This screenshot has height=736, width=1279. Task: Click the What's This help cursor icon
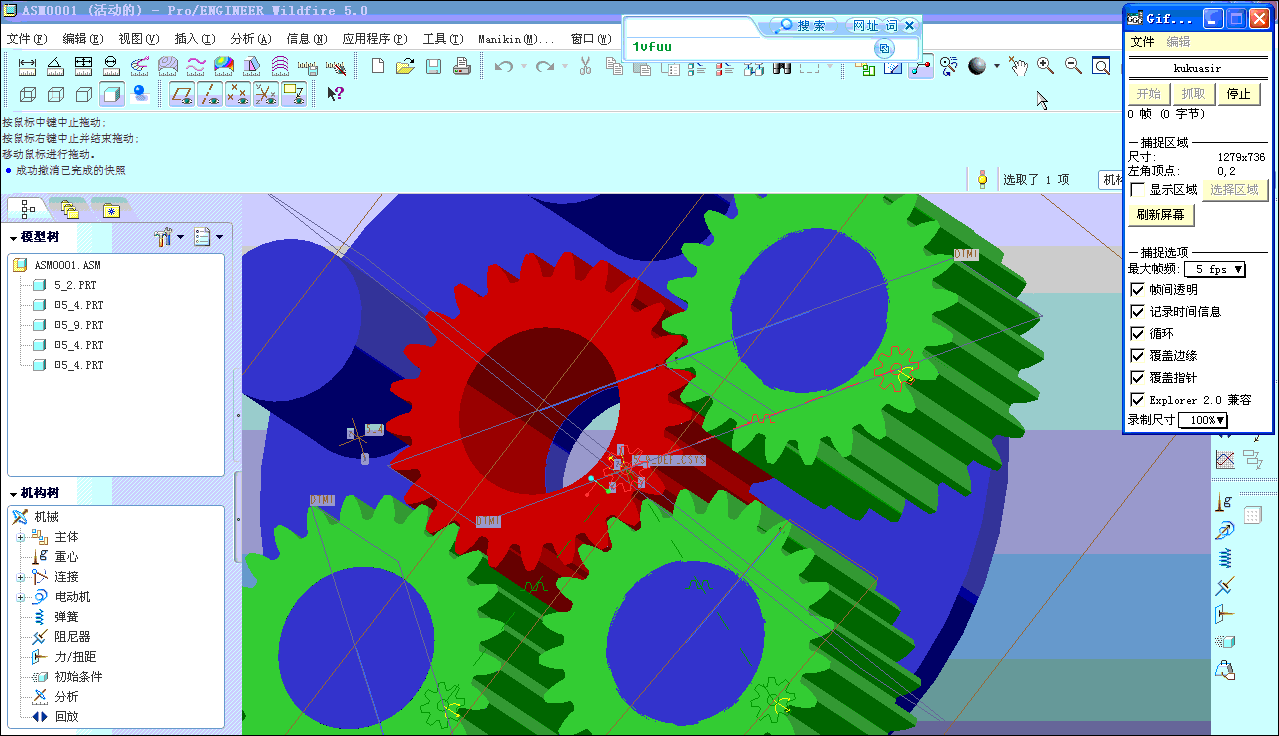point(336,94)
